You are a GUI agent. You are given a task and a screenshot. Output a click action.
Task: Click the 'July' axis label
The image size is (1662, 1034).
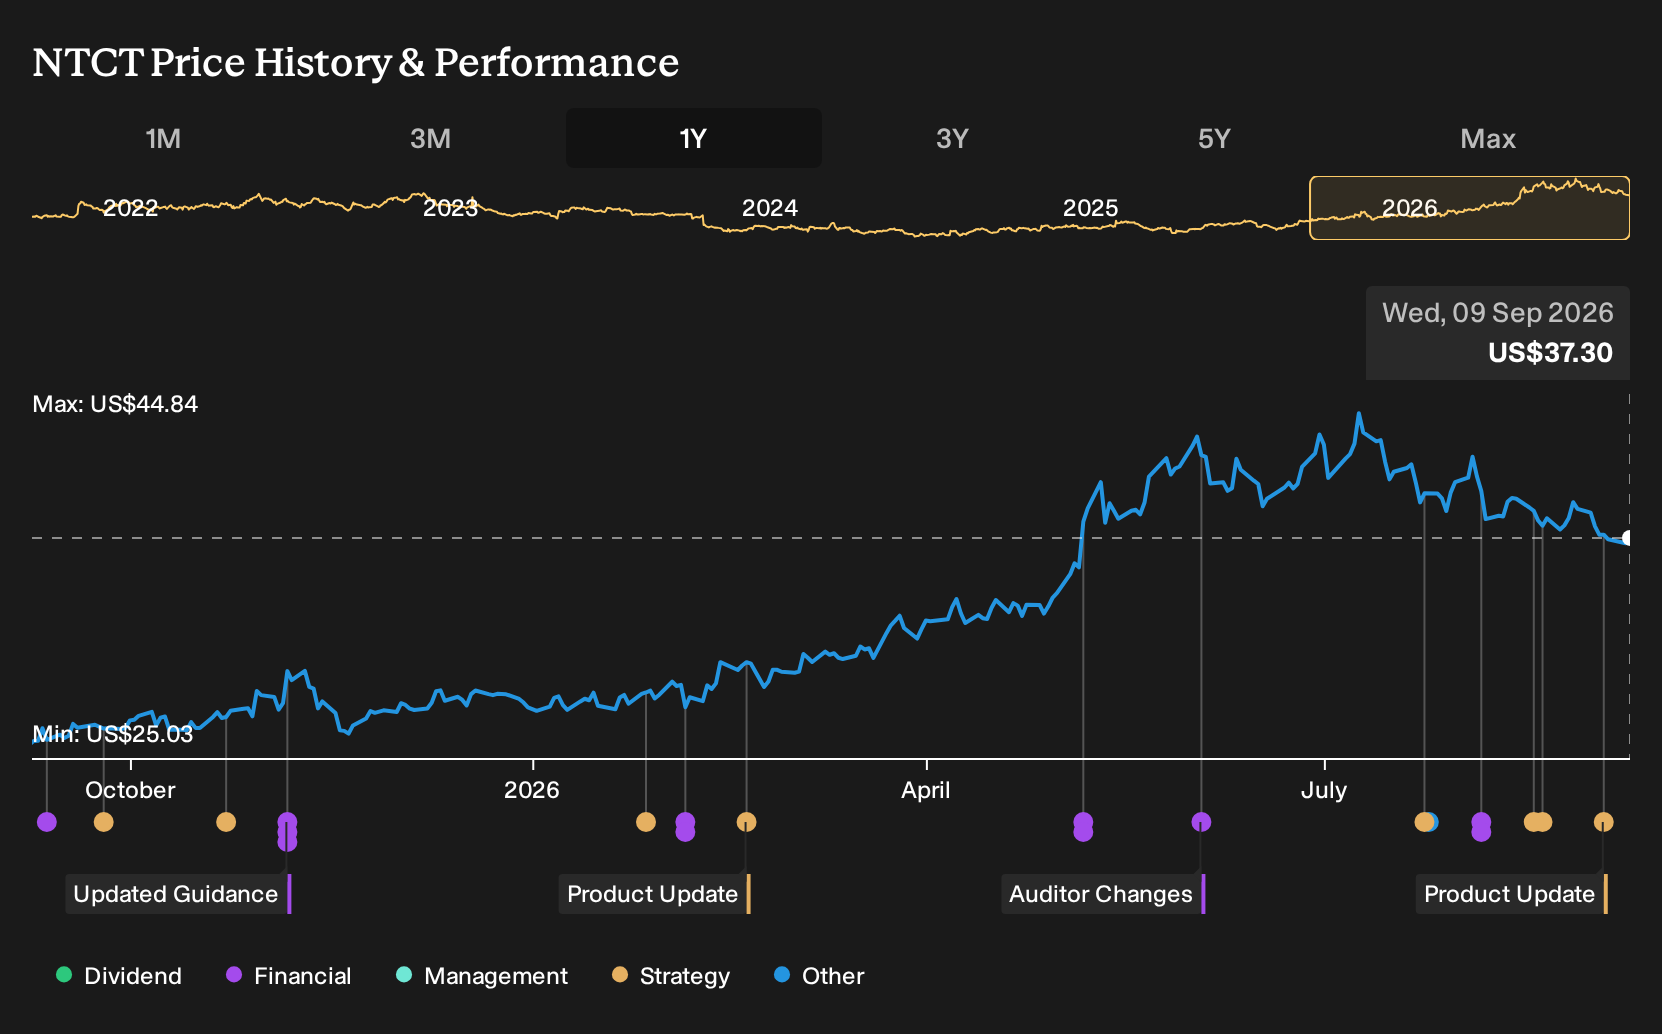(1323, 790)
